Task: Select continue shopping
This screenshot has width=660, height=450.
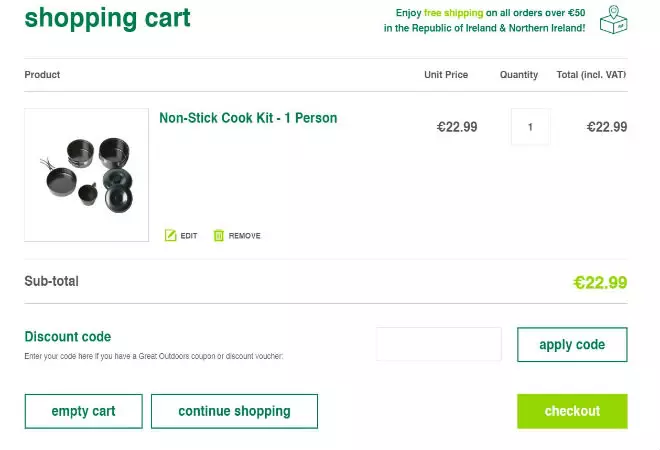Action: [234, 411]
